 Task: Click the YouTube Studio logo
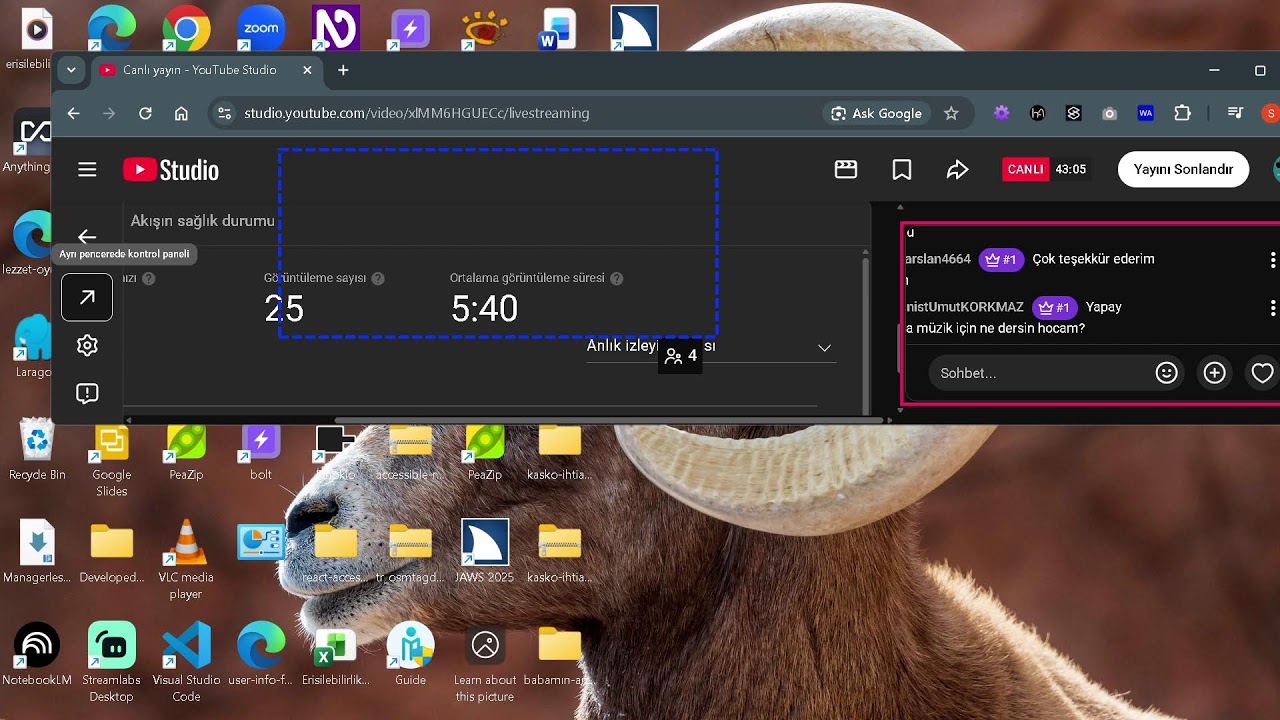pyautogui.click(x=171, y=170)
